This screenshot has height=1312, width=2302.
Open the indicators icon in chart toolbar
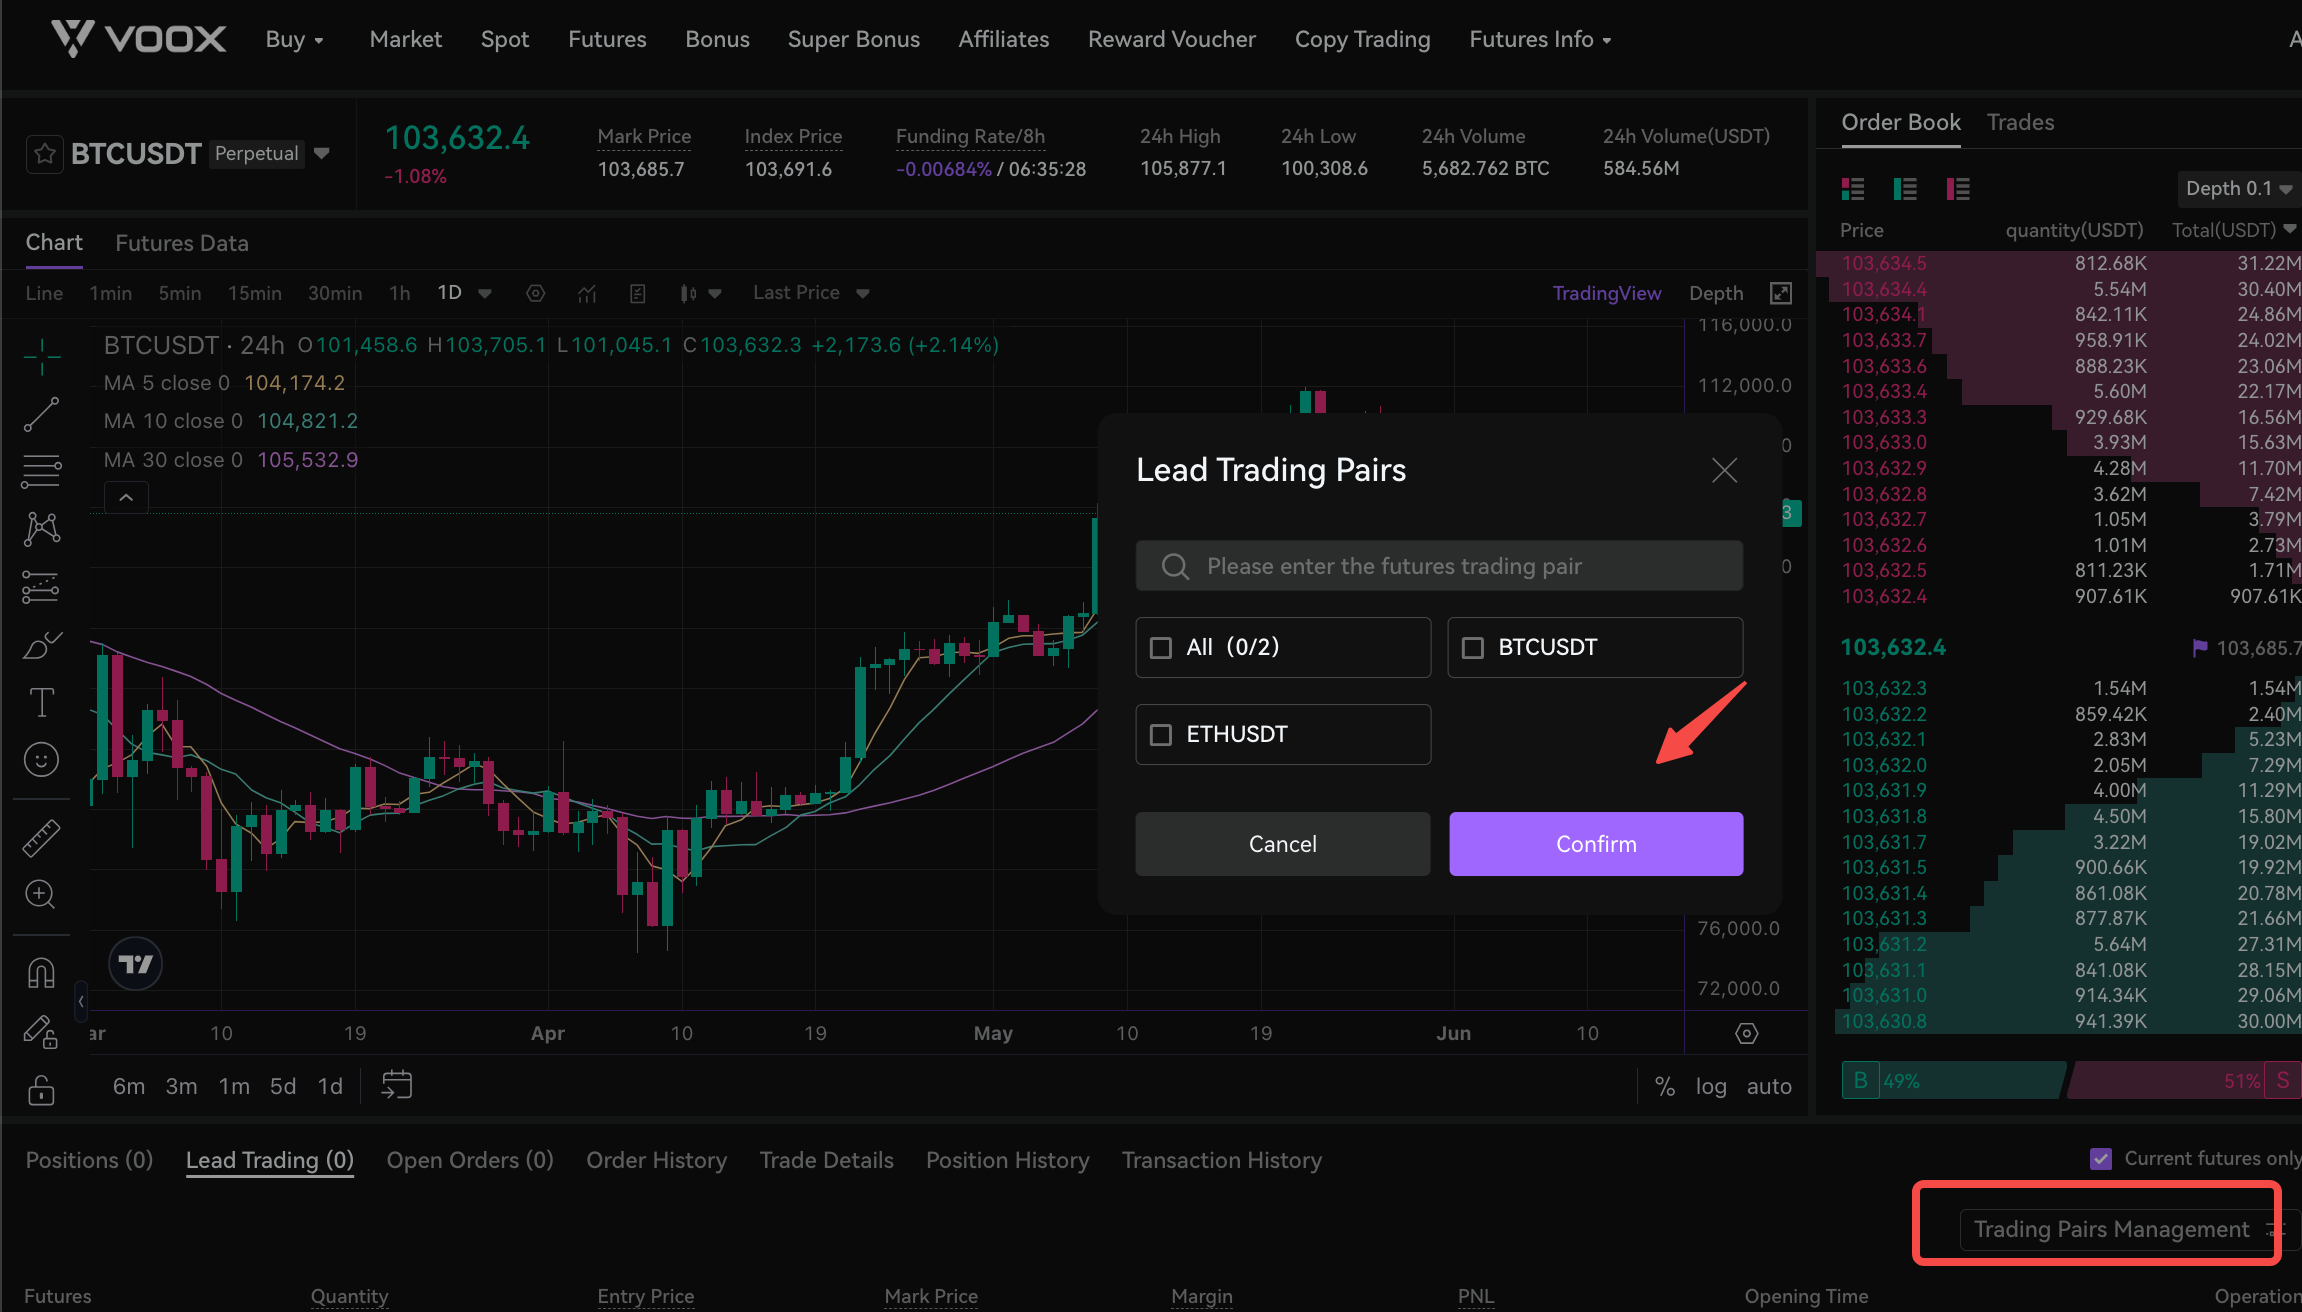tap(587, 293)
